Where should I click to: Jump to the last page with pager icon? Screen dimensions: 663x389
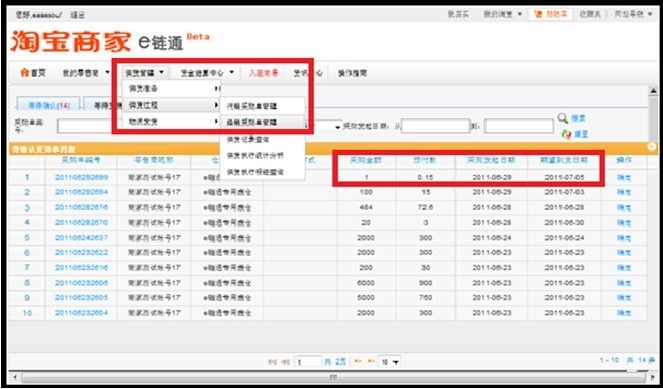371,362
